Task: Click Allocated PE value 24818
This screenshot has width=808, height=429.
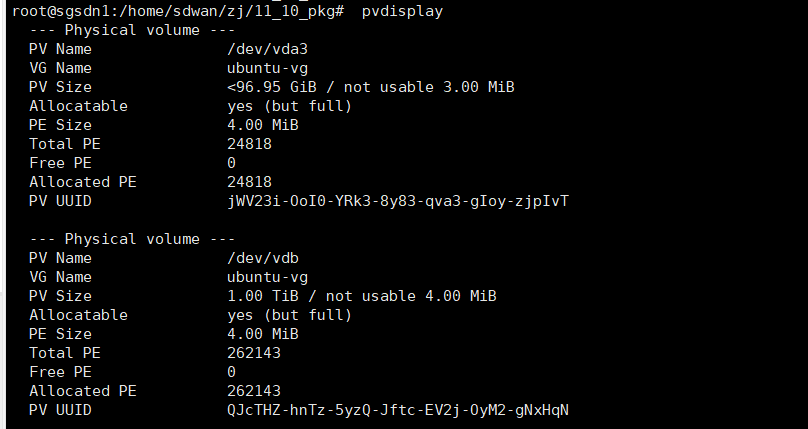Action: 250,182
